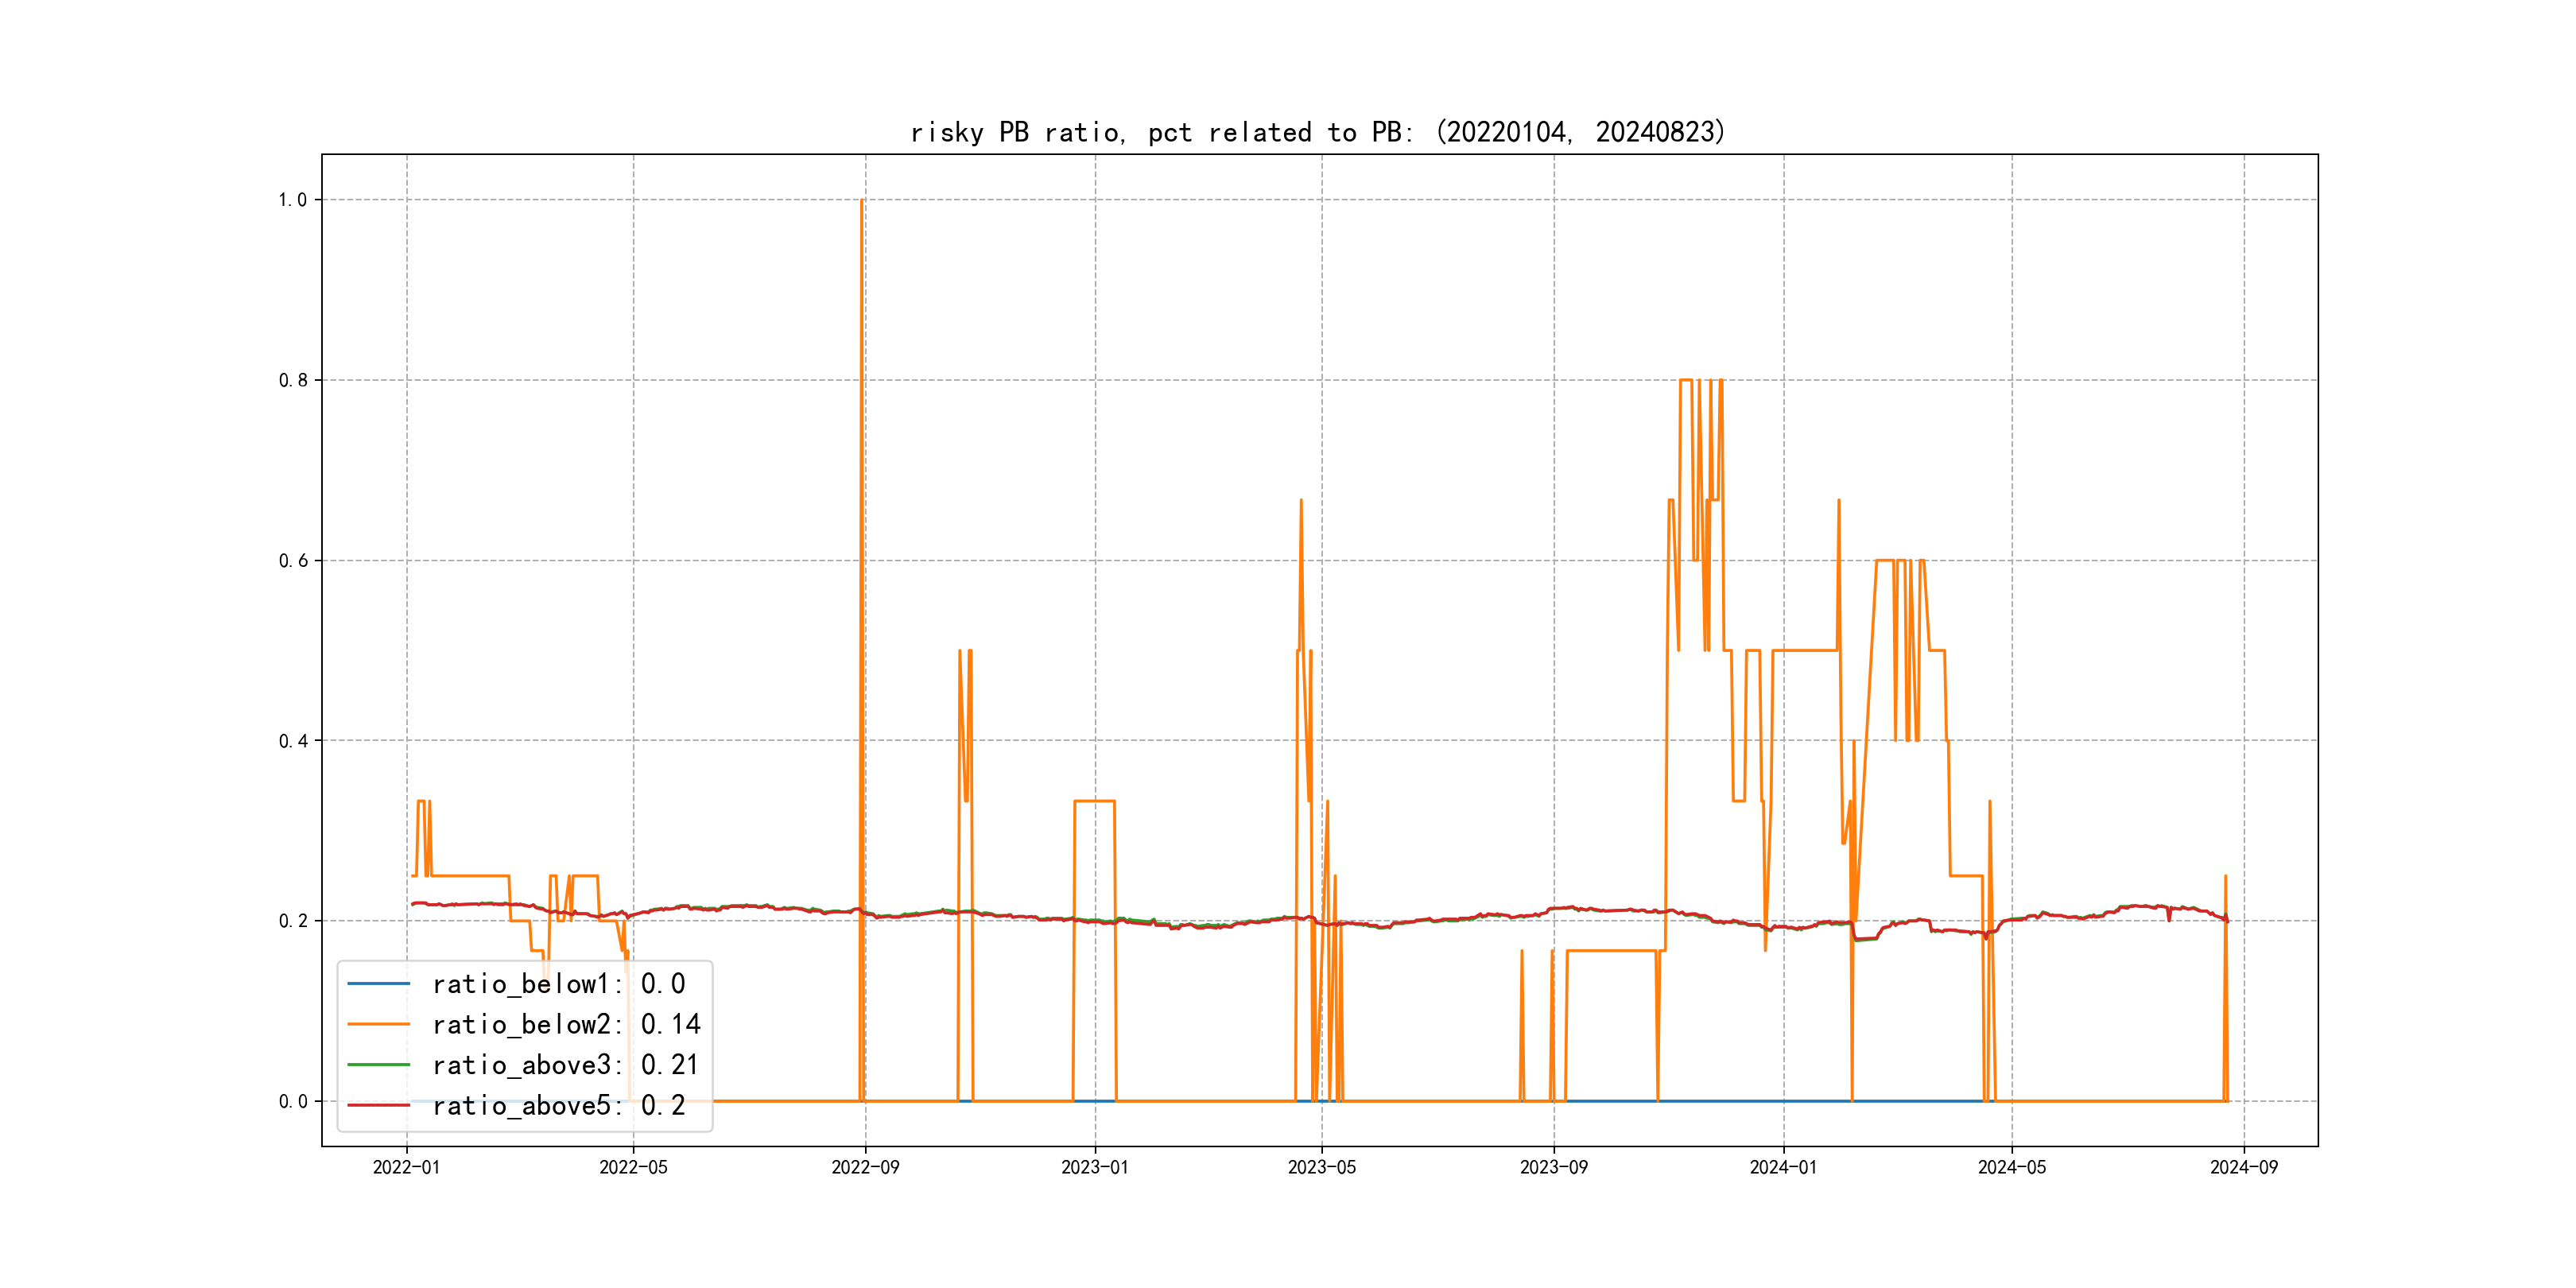Click the 0.2 y-axis tick label
This screenshot has width=2576, height=1288.
292,921
